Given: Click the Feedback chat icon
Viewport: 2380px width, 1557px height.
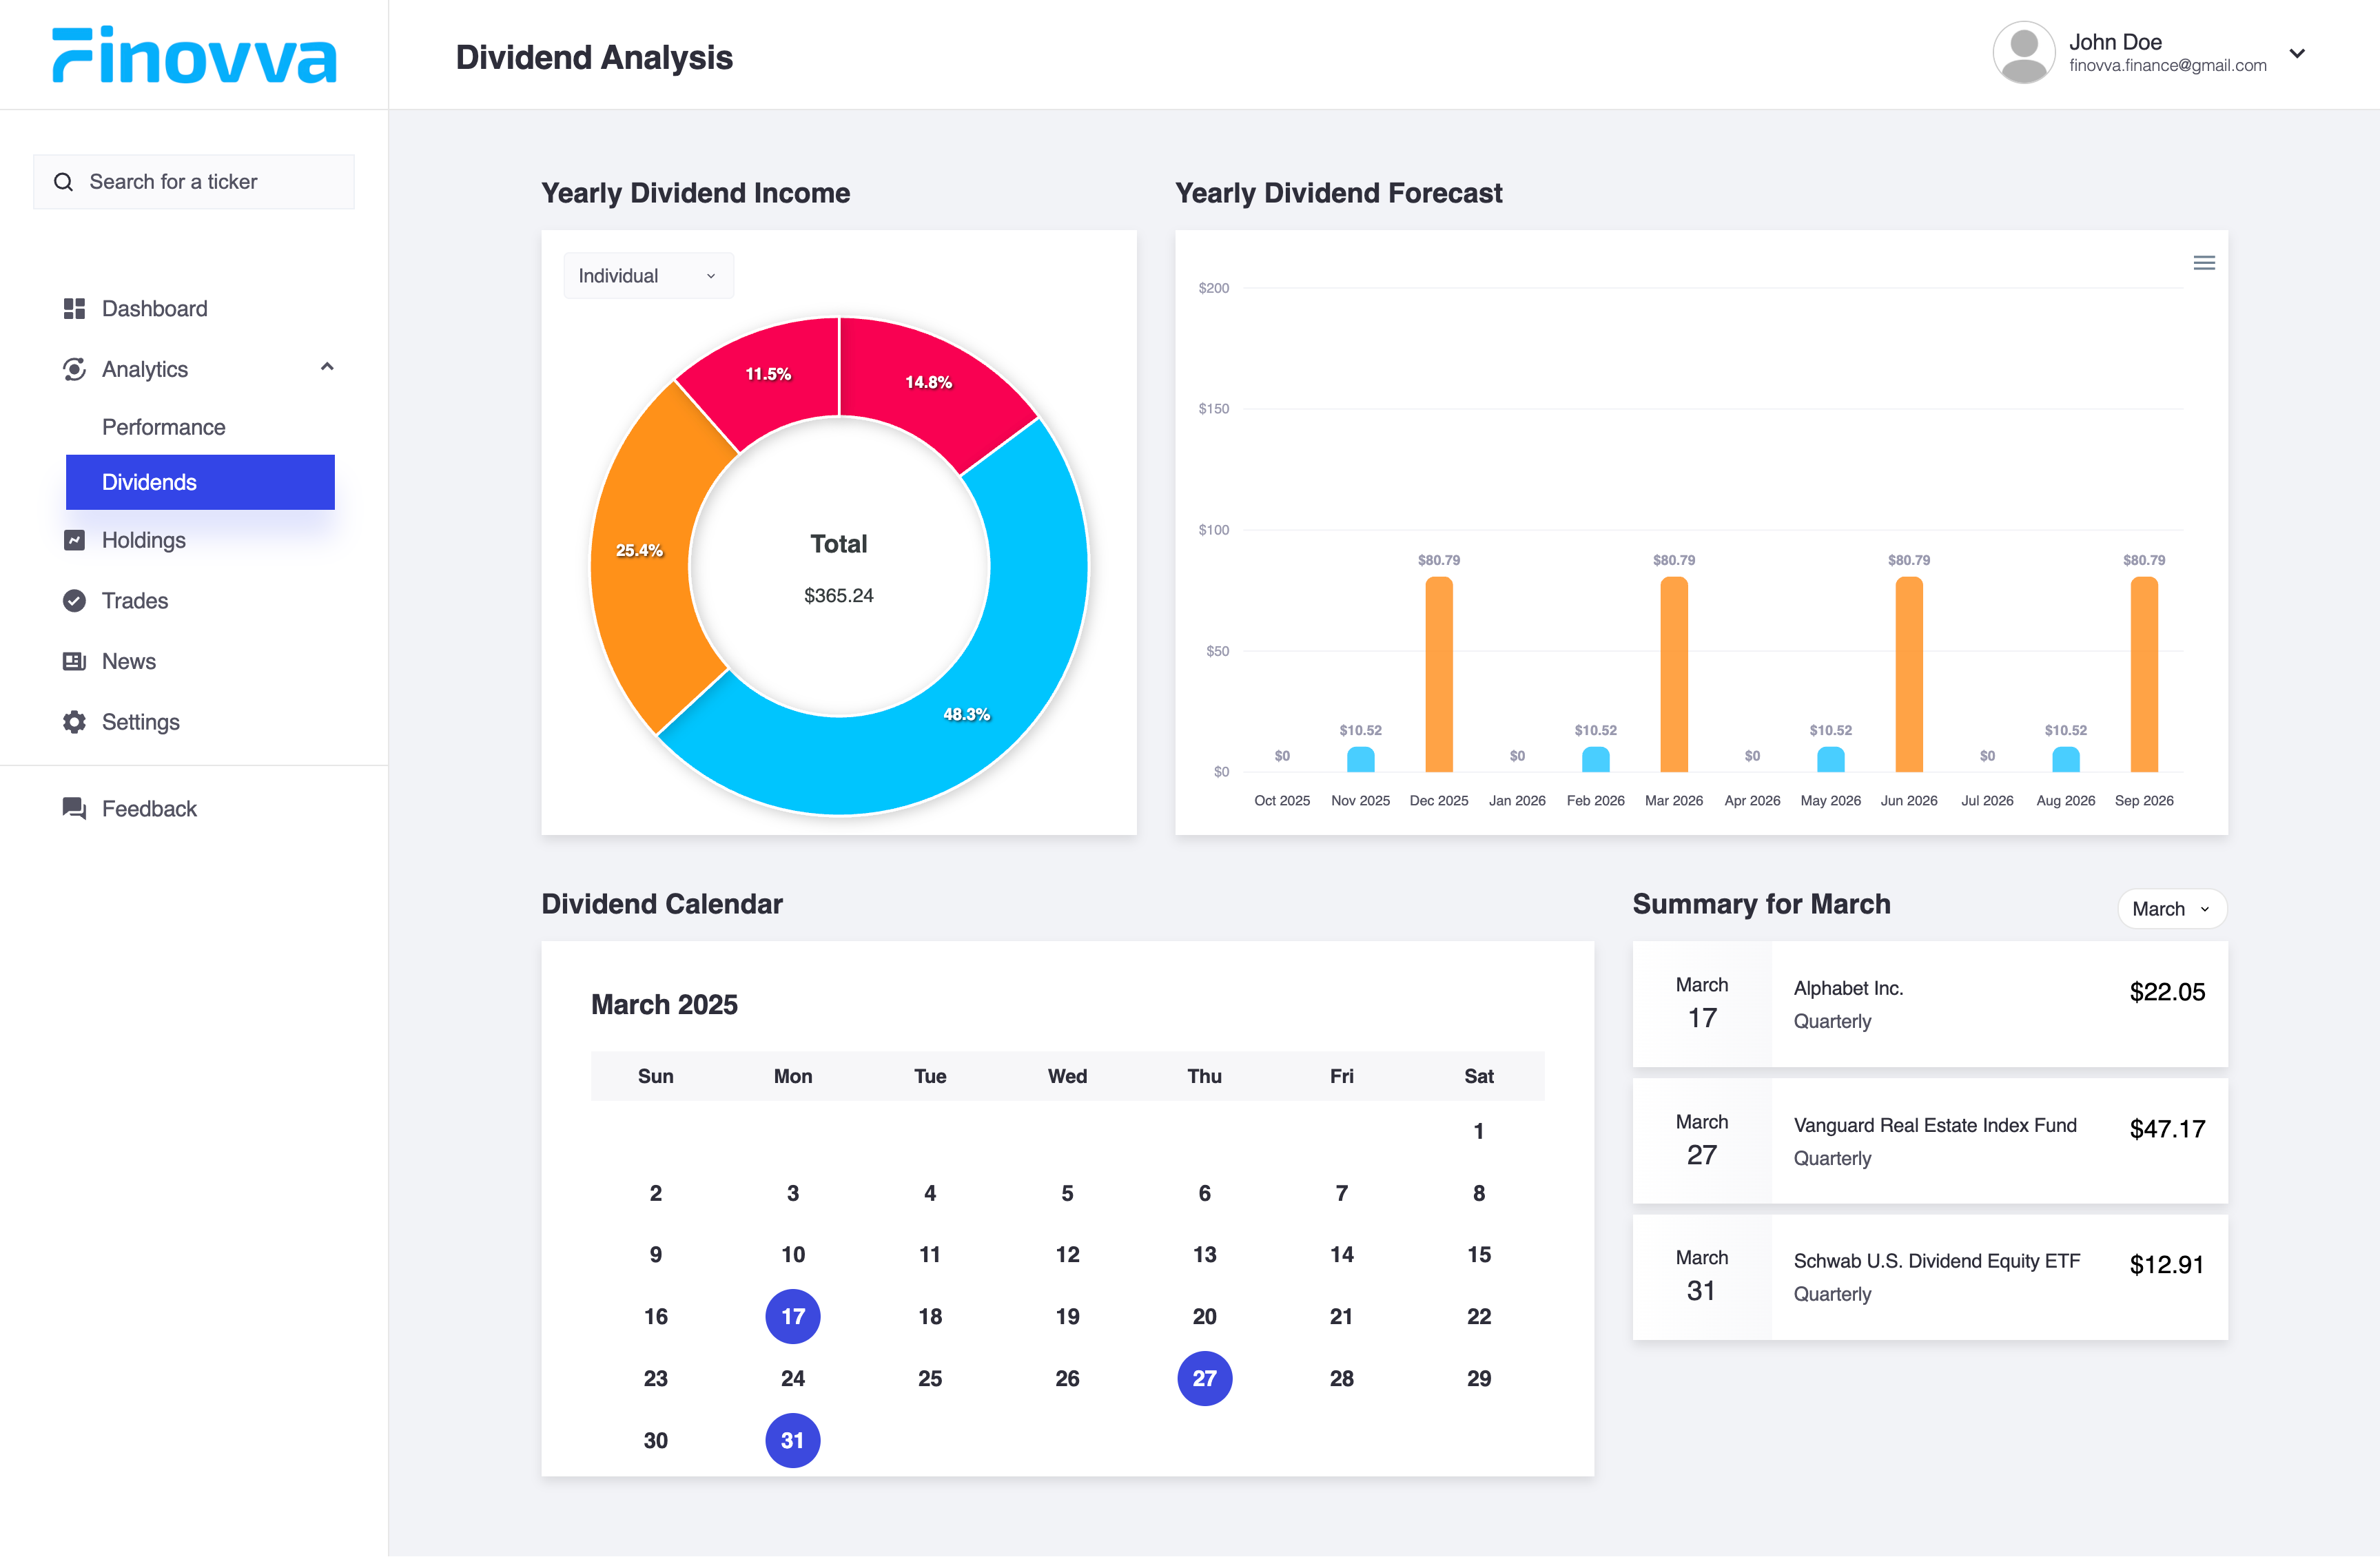Looking at the screenshot, I should point(74,808).
